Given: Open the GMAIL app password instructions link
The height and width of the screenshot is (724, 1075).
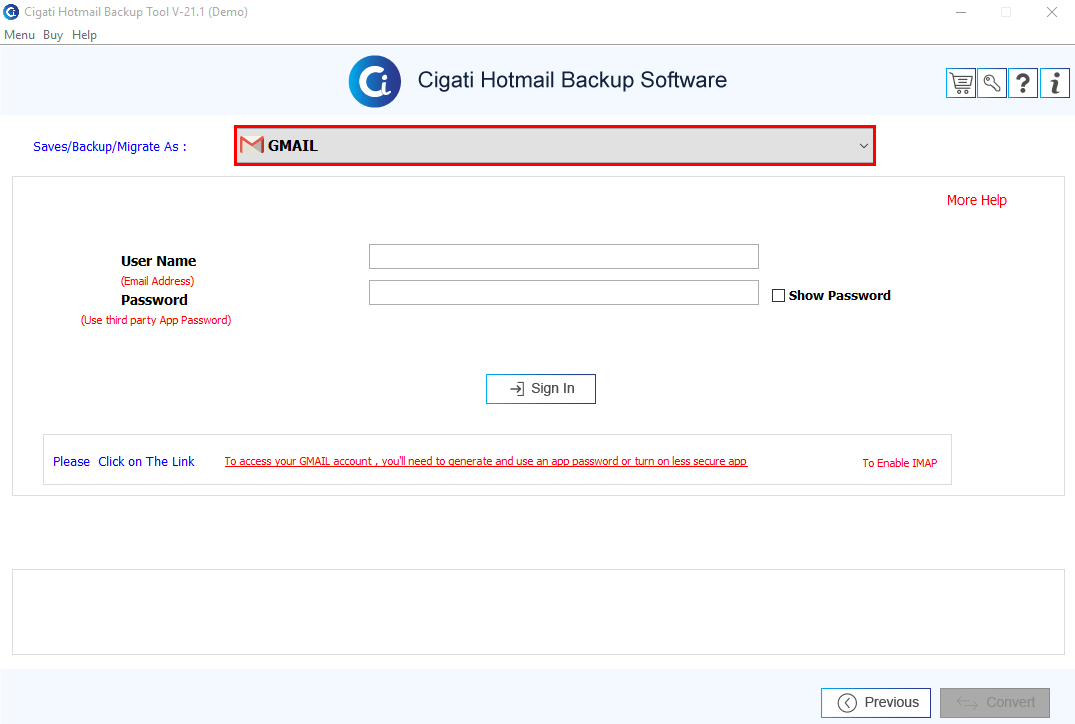Looking at the screenshot, I should coord(485,461).
